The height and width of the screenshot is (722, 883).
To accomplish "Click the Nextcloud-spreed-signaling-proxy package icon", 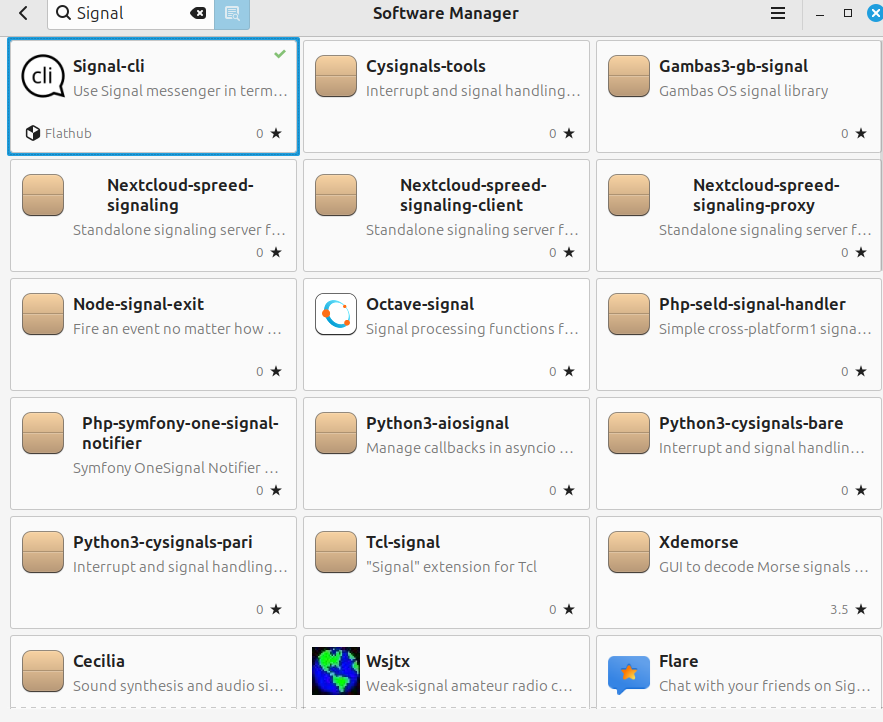I will tap(629, 195).
